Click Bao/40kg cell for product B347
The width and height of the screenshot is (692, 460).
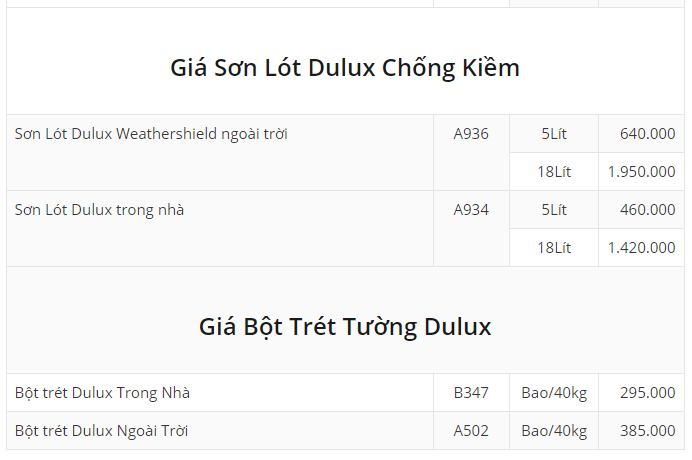tap(554, 393)
